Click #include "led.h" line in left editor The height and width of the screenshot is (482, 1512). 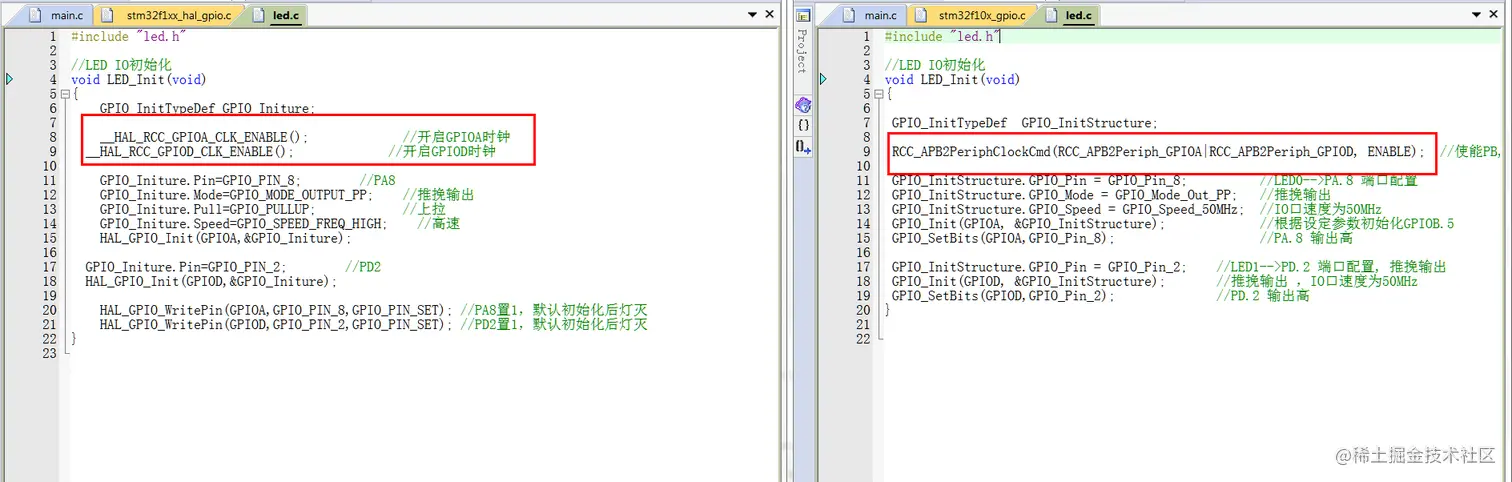click(129, 36)
